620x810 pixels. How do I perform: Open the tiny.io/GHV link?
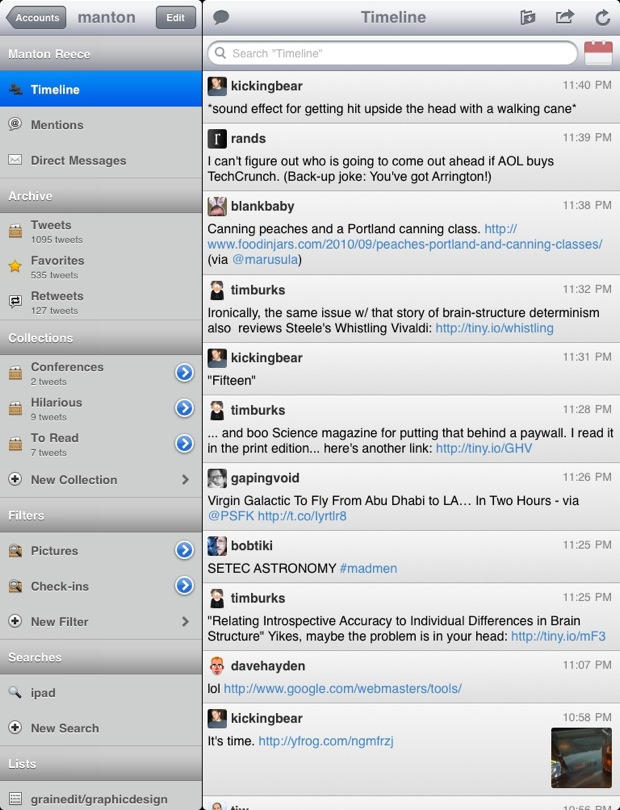coord(484,448)
